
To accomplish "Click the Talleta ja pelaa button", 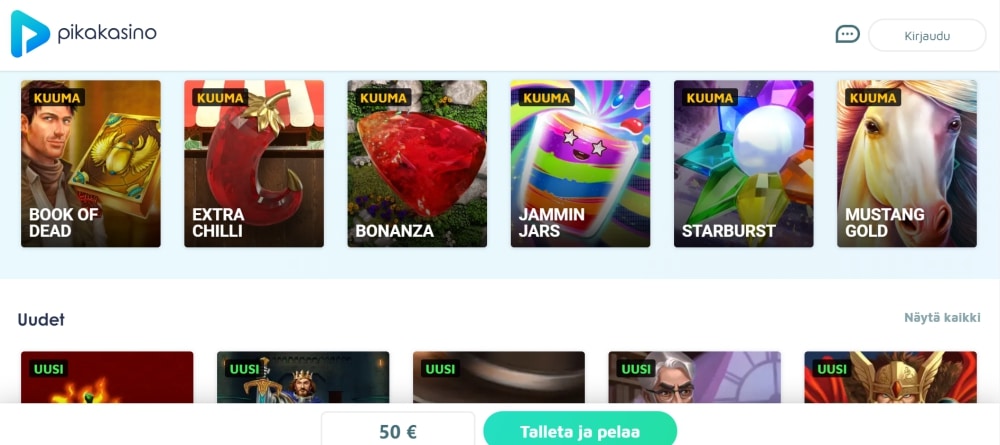I will click(580, 428).
